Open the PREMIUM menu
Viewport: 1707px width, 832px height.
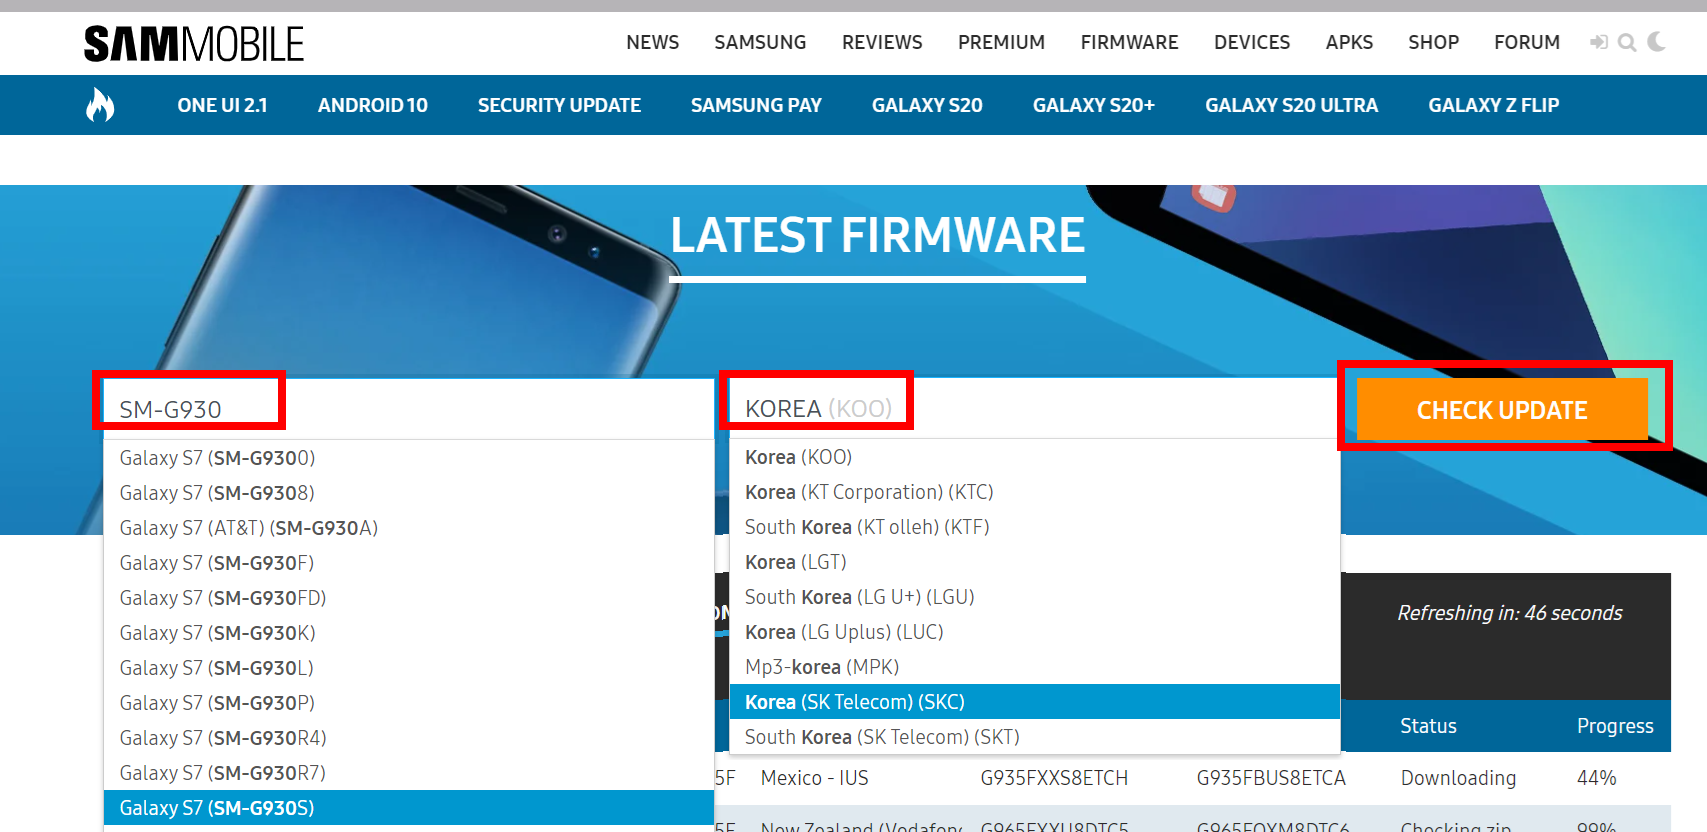tap(1001, 42)
